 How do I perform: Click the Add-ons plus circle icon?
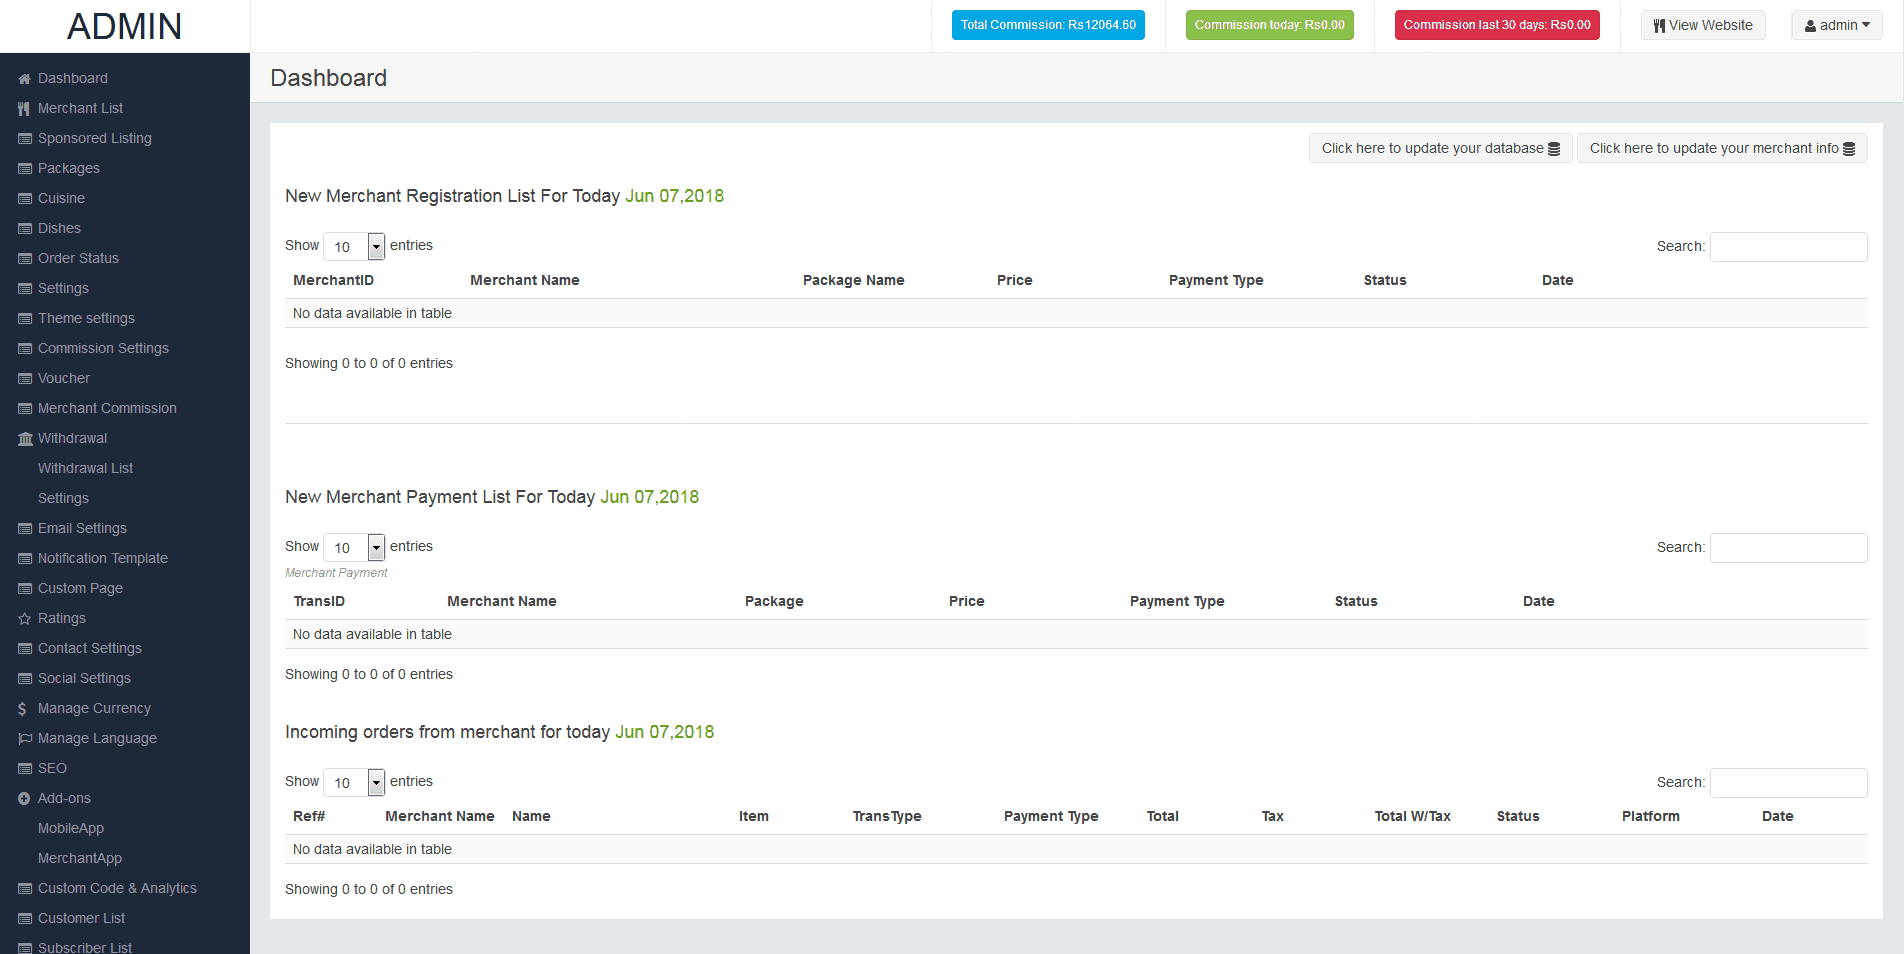(x=24, y=799)
